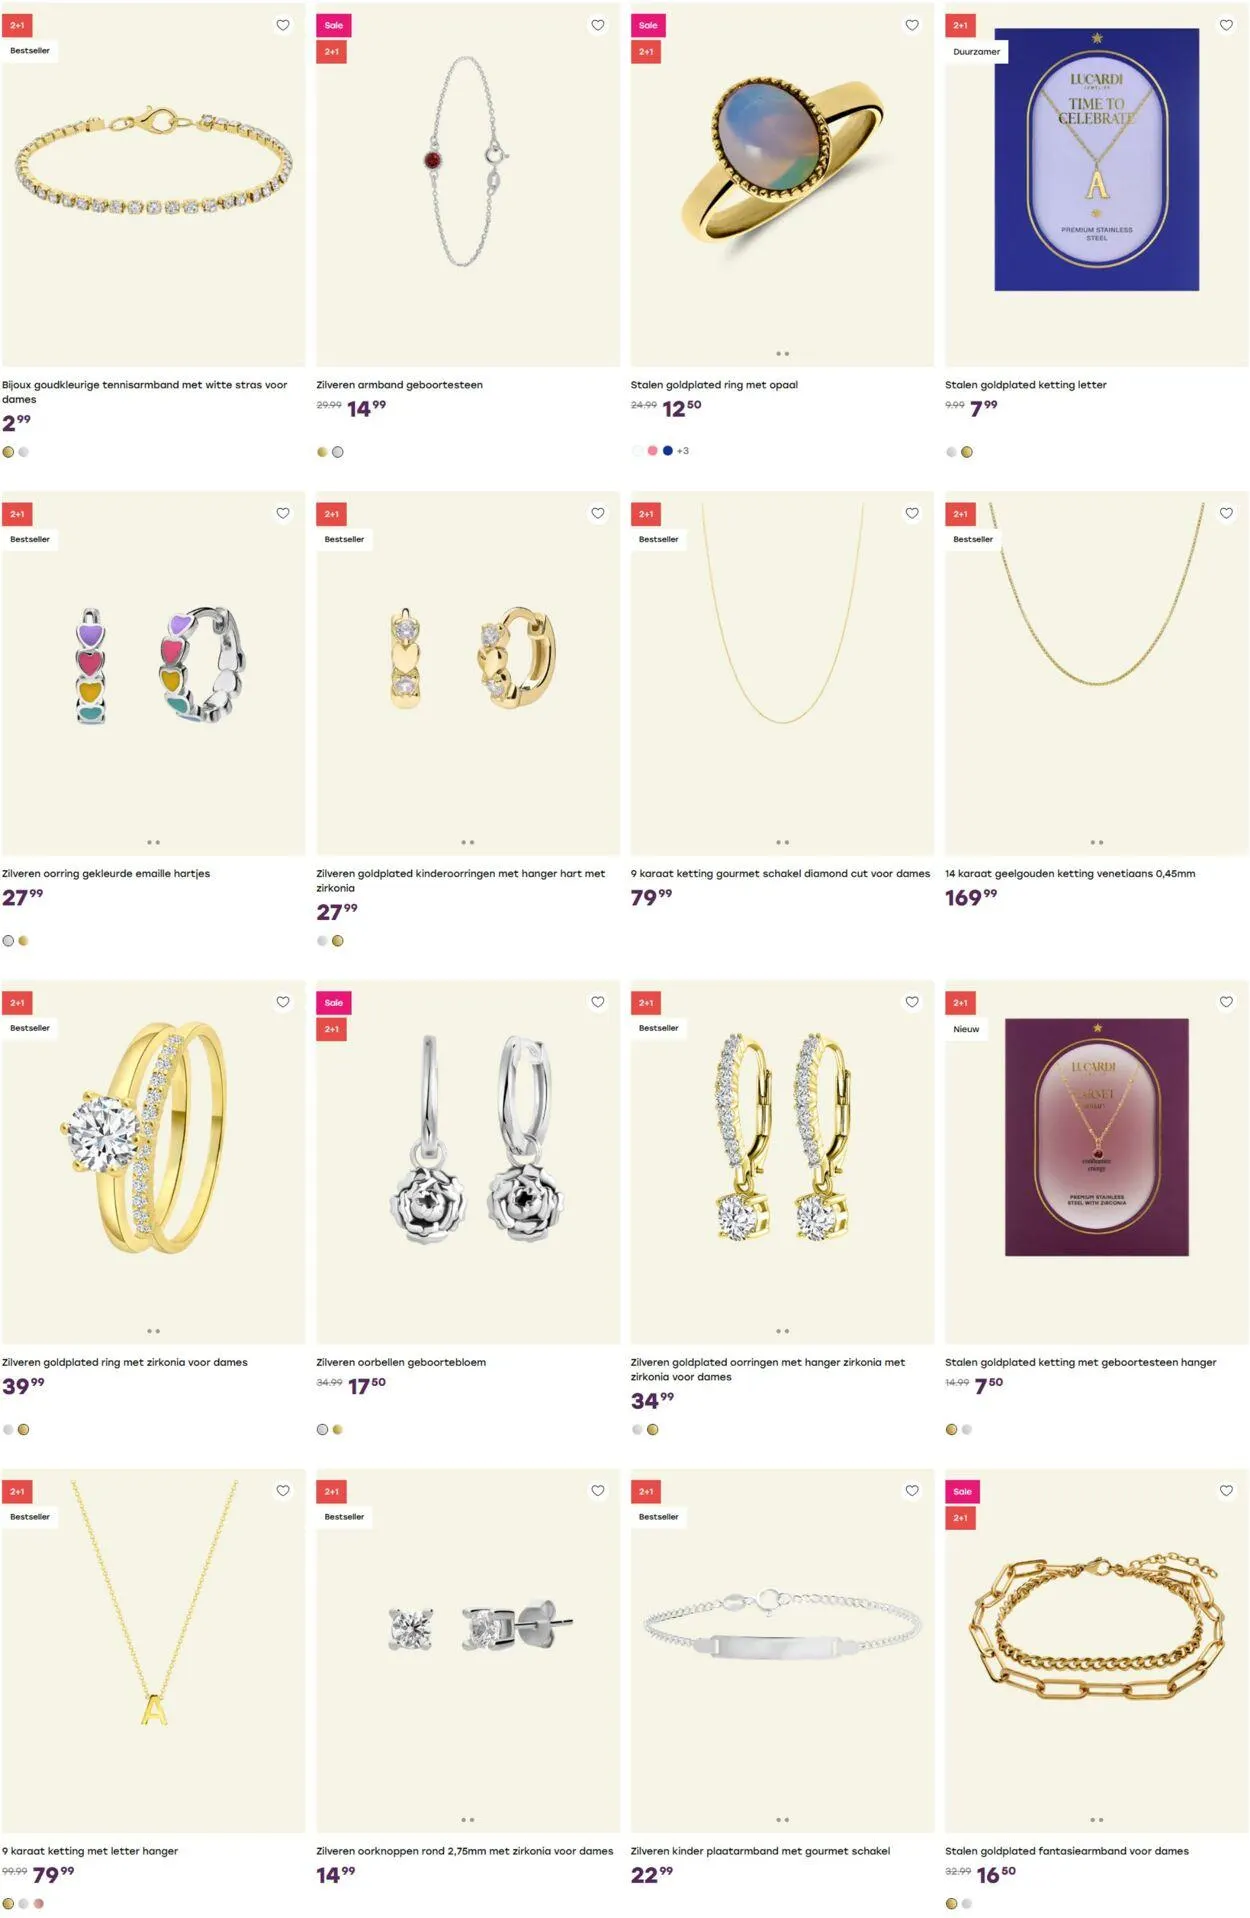Image resolution: width=1250 pixels, height=1918 pixels.
Task: Choose blue color option for opaal ring
Action: click(x=667, y=451)
